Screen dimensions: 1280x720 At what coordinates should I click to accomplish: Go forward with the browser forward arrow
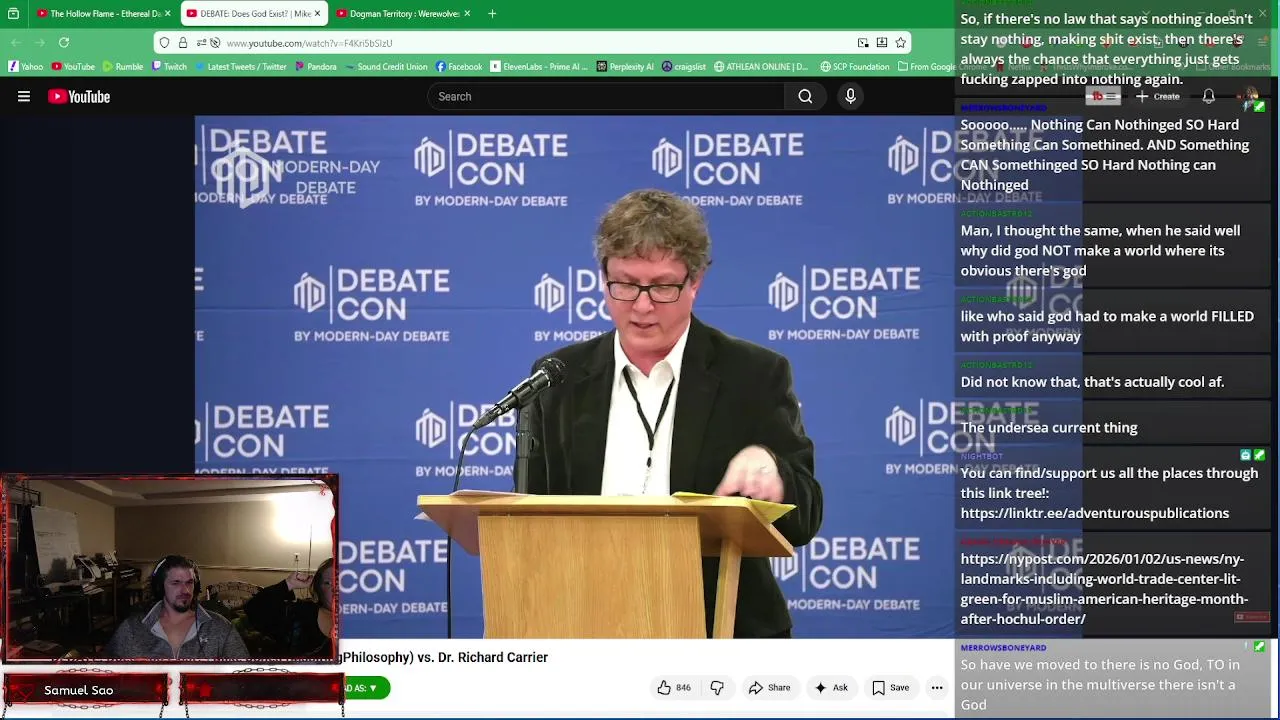39,43
